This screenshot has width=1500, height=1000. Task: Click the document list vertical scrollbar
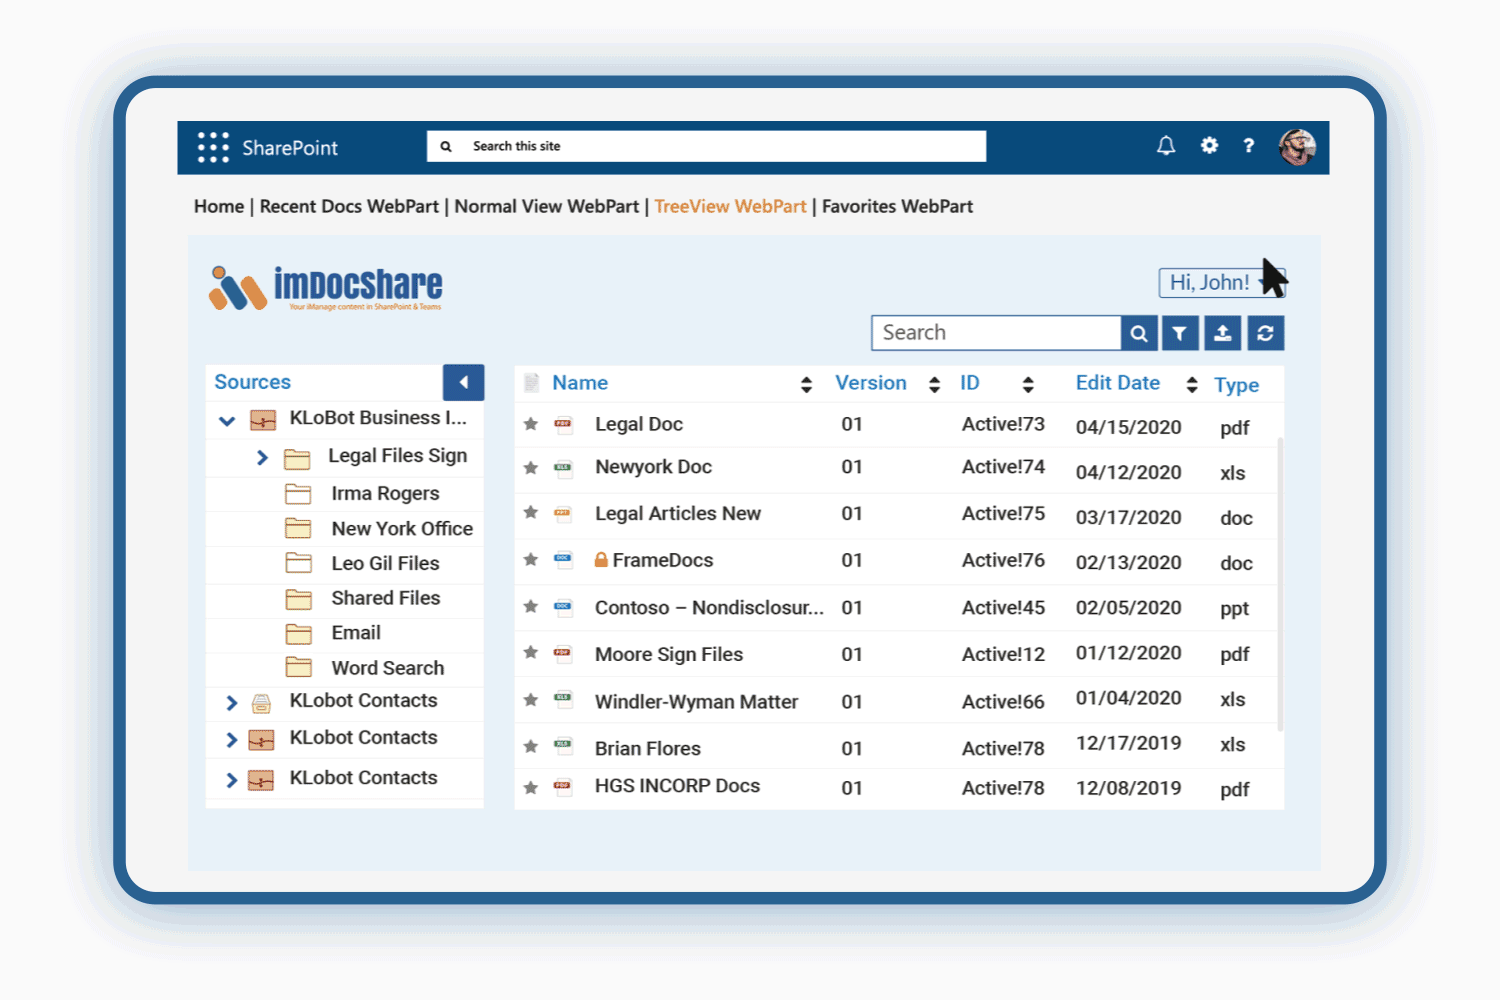click(1280, 583)
